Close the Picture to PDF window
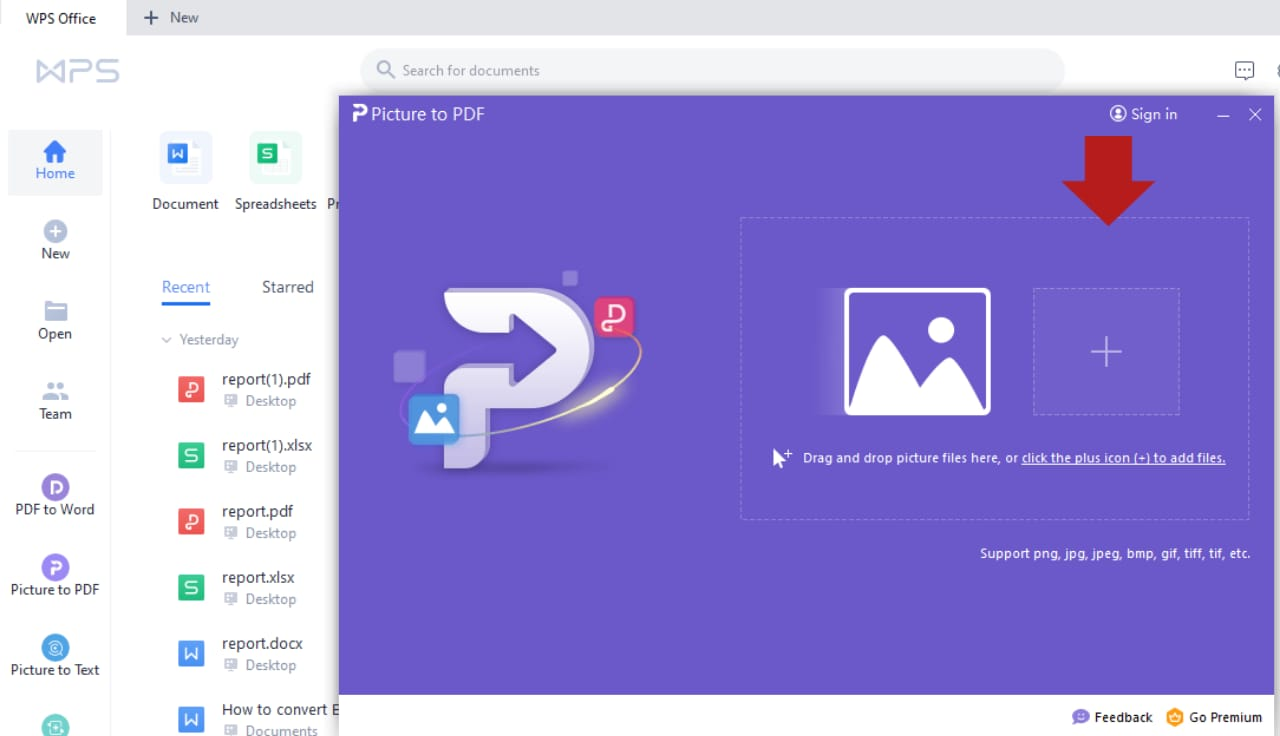The image size is (1280, 736). pyautogui.click(x=1255, y=115)
